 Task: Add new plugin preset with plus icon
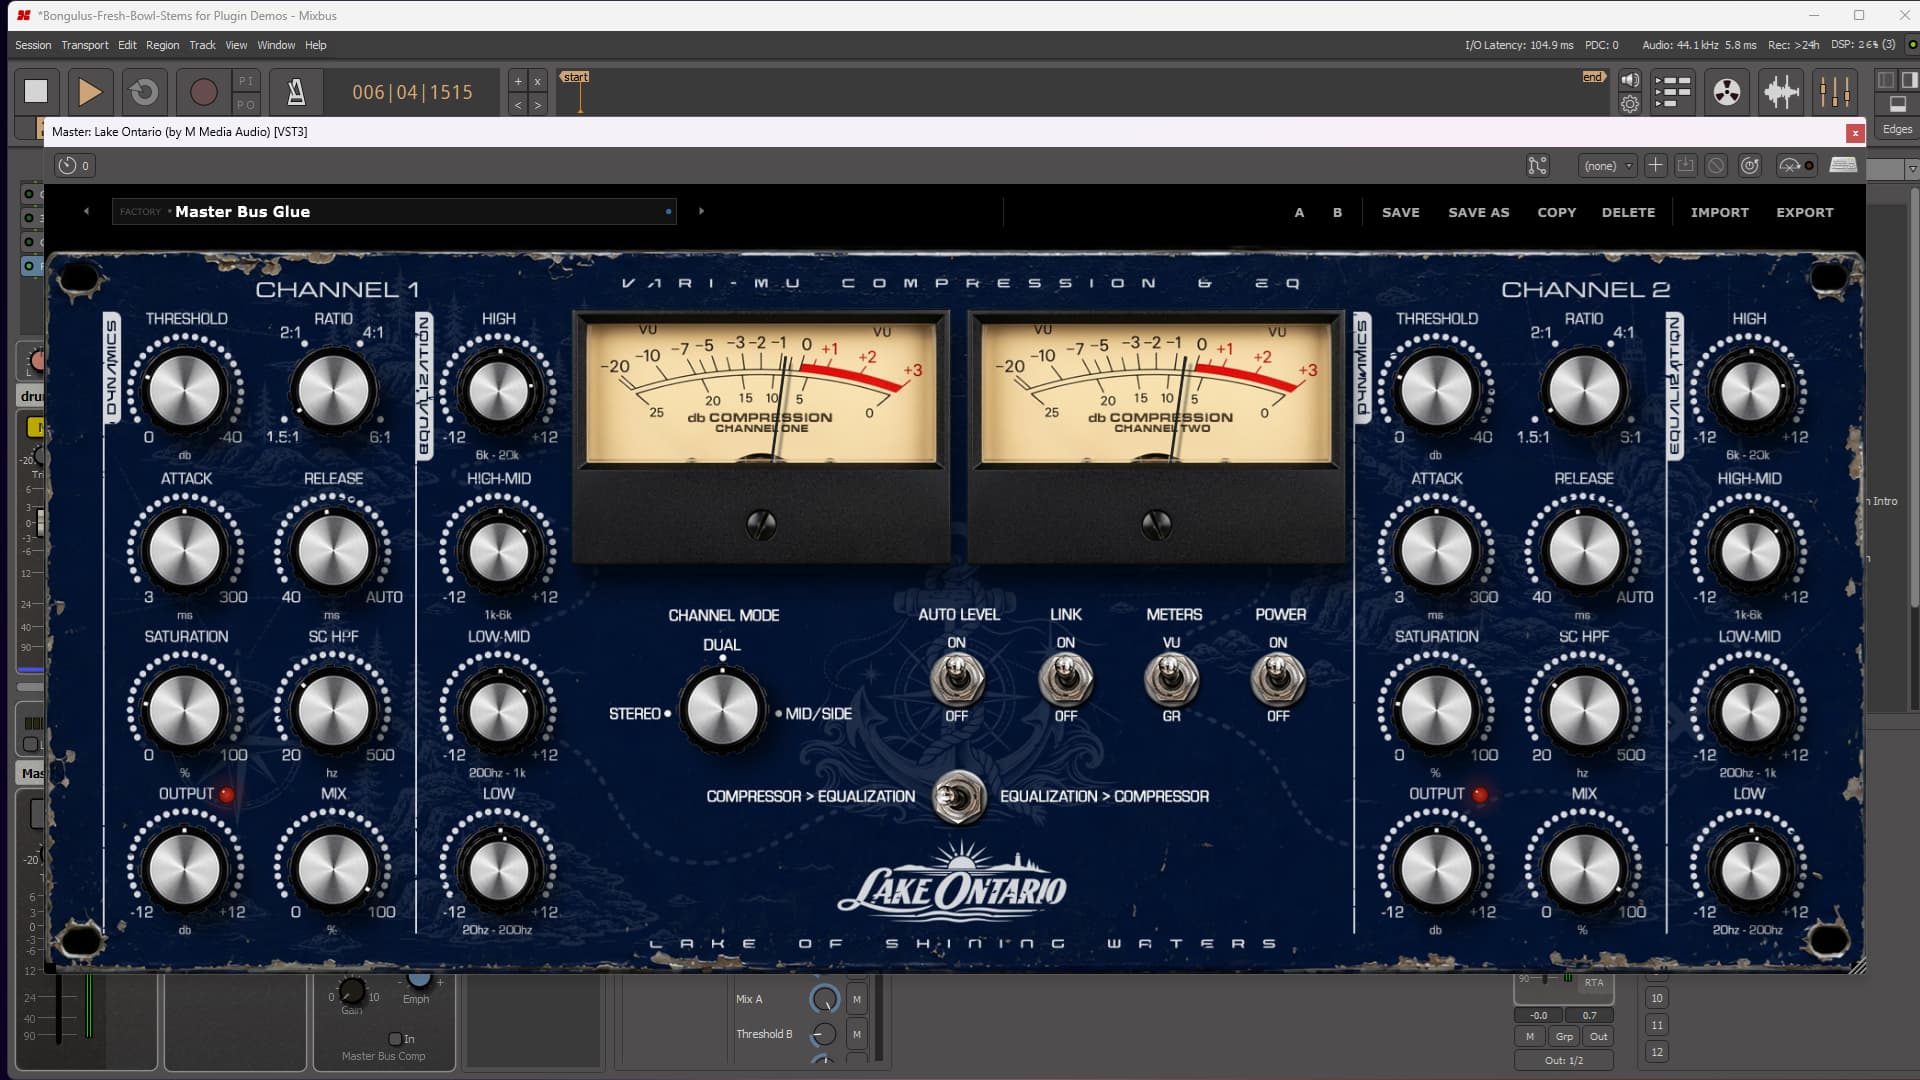coord(1656,166)
